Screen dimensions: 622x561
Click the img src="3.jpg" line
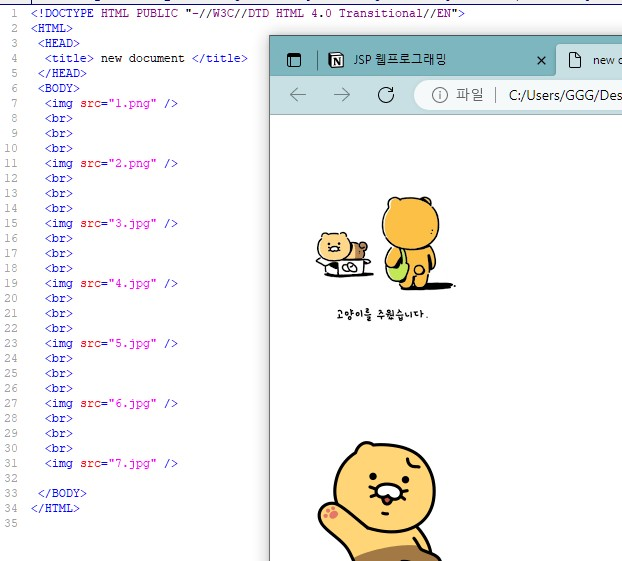[111, 223]
